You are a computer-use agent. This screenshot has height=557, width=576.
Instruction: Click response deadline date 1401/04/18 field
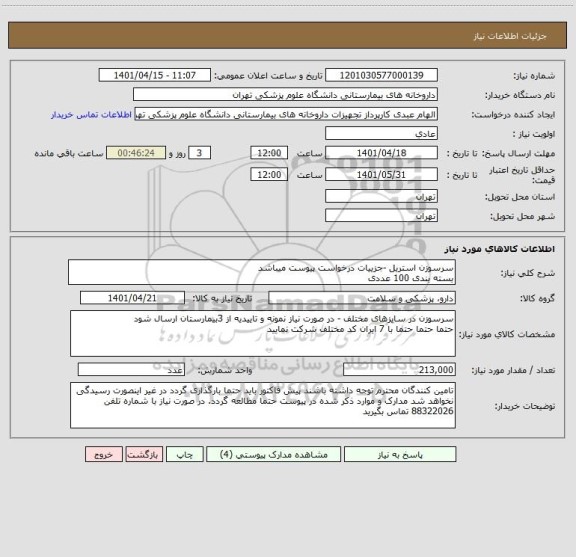pyautogui.click(x=381, y=153)
